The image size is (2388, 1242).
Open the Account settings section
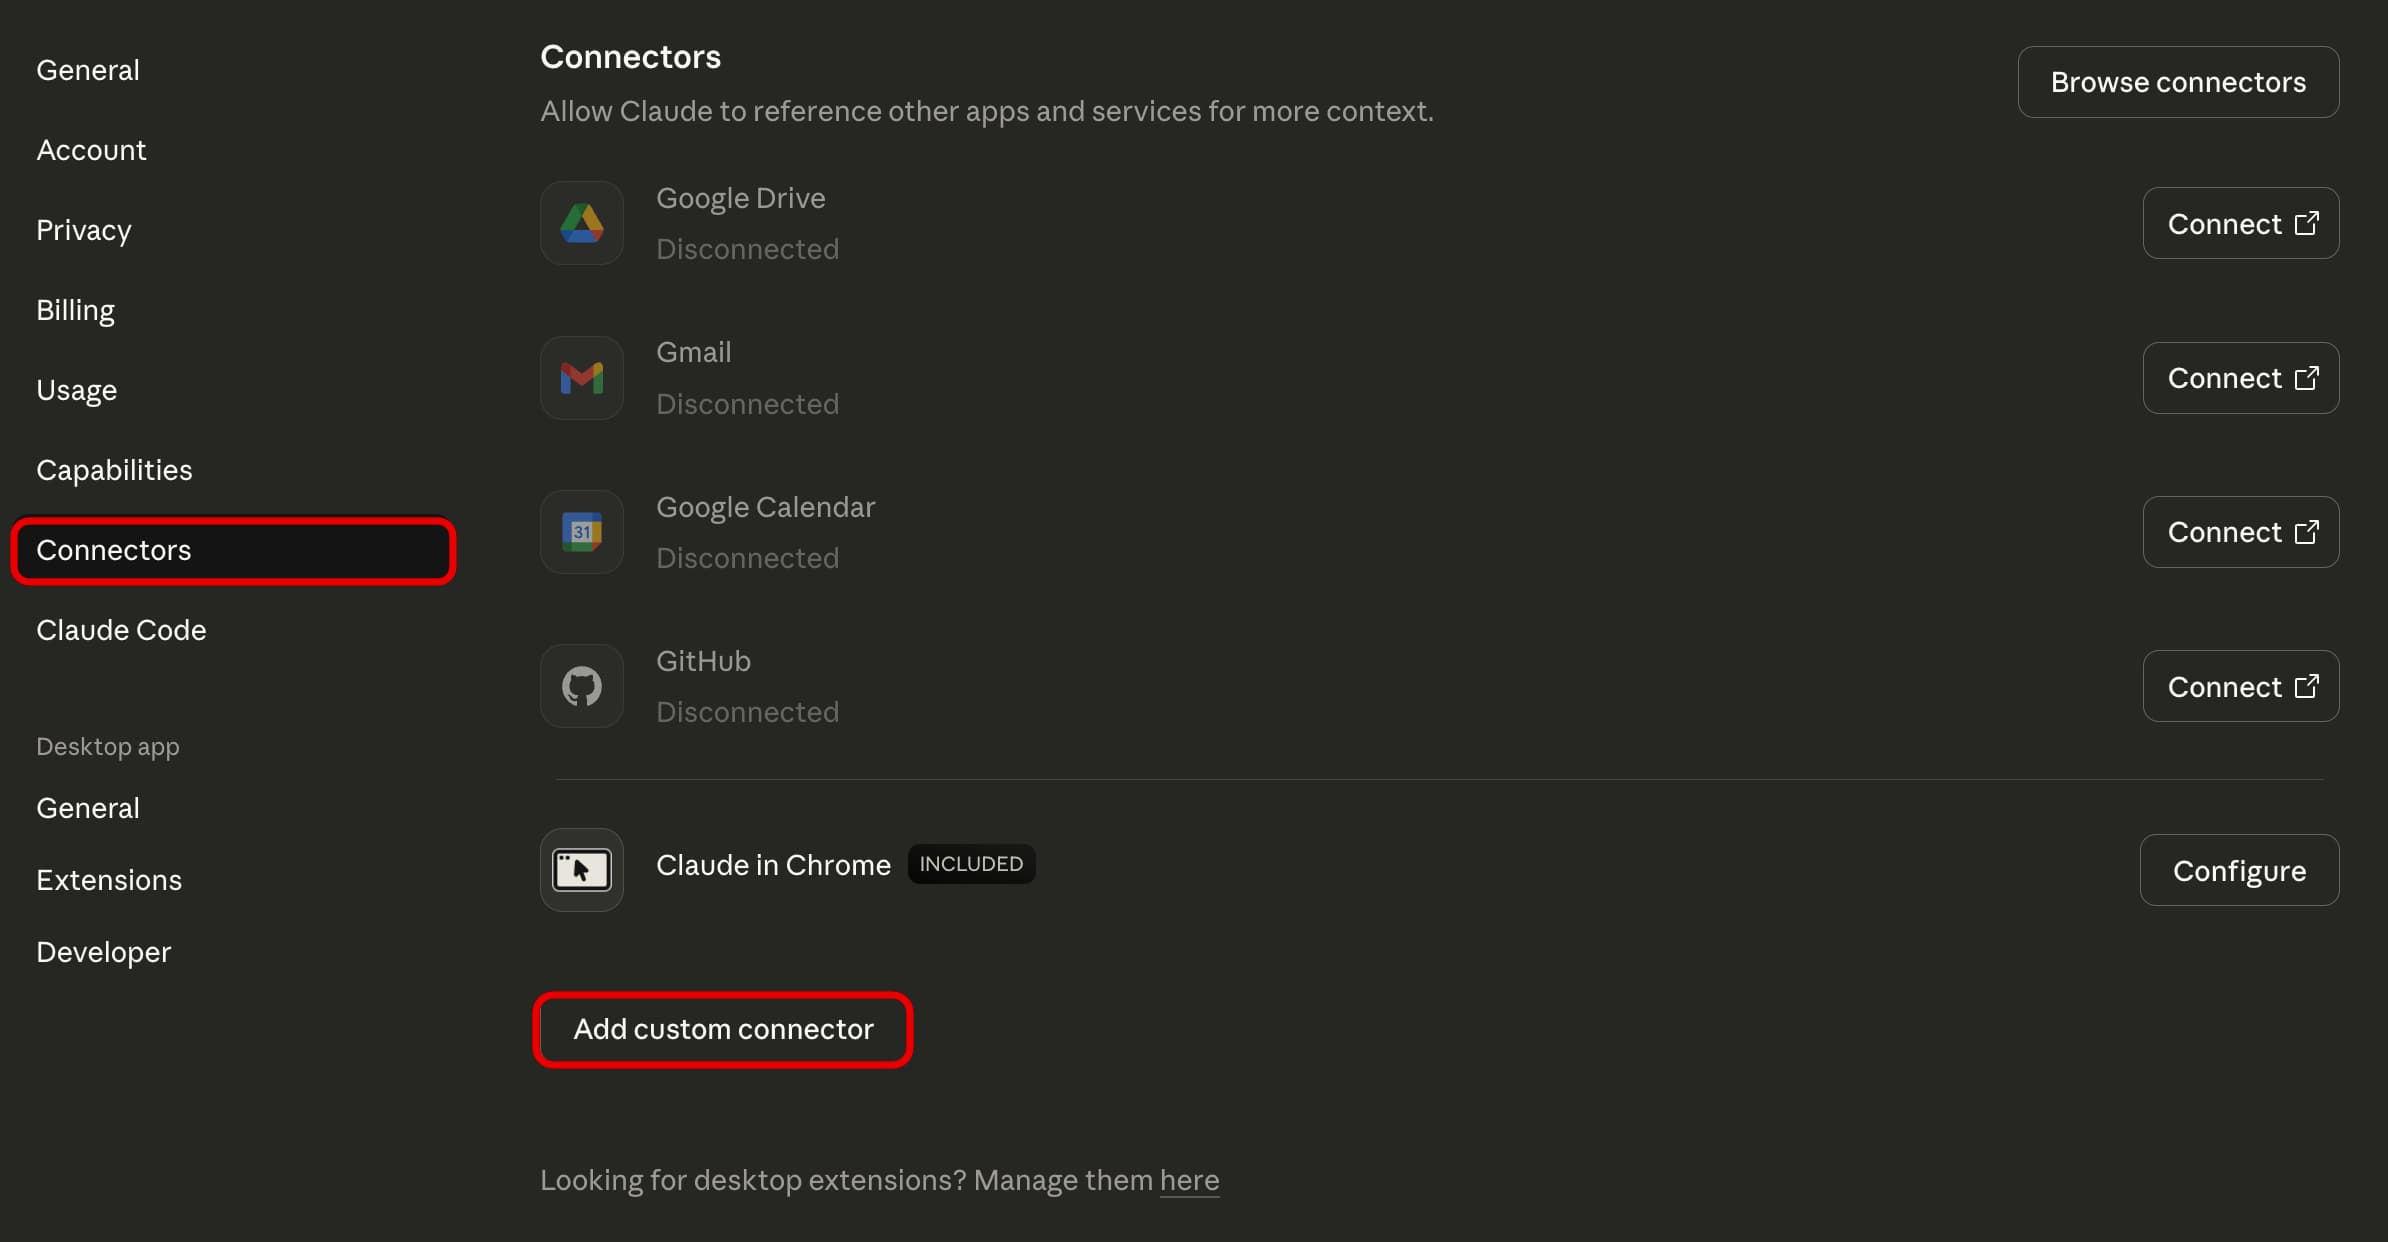tap(91, 150)
